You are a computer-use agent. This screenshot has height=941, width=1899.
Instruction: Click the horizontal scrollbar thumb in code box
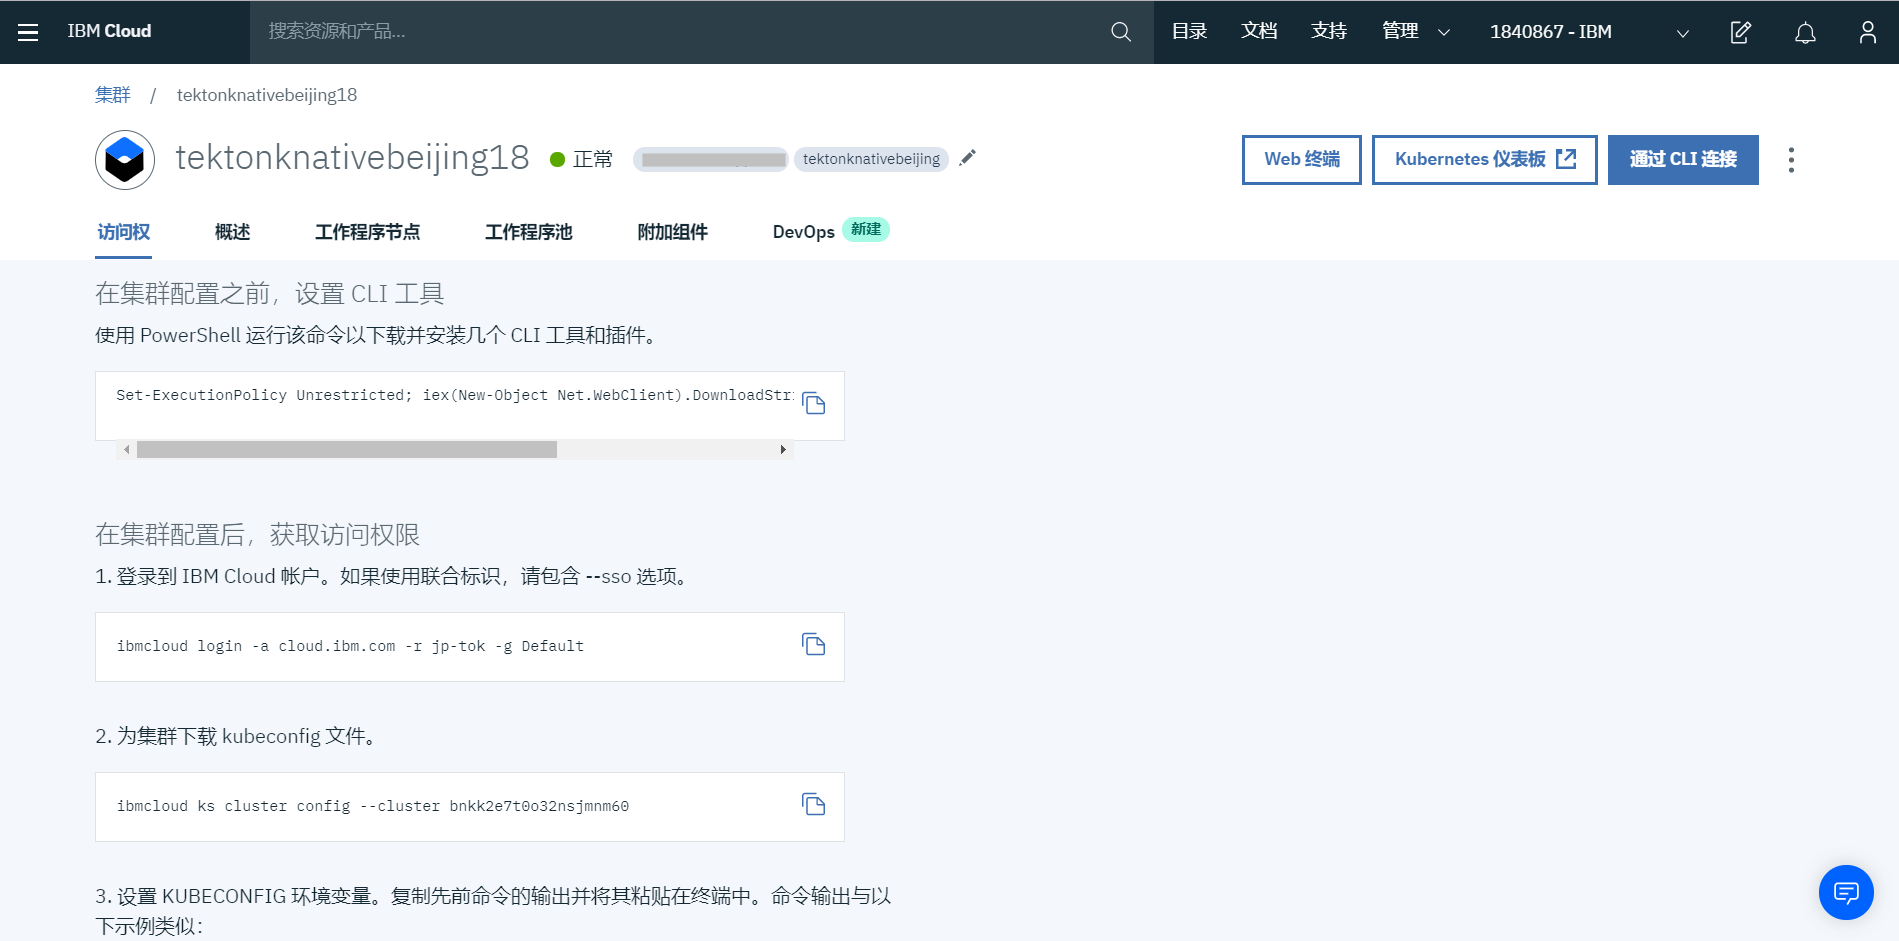point(347,450)
